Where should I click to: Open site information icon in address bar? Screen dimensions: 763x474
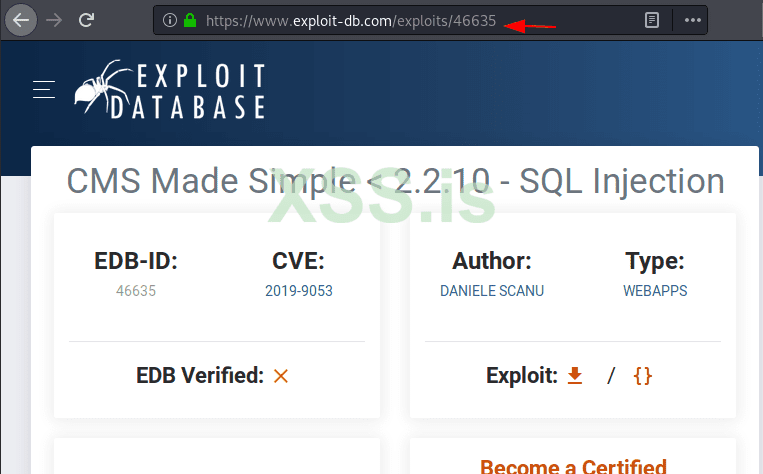(x=169, y=20)
